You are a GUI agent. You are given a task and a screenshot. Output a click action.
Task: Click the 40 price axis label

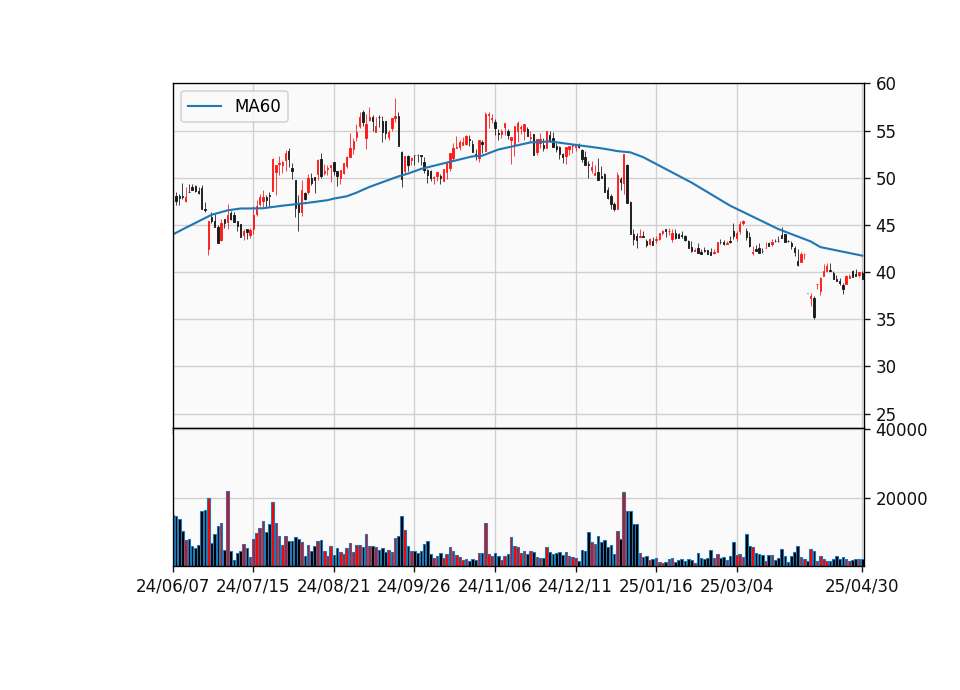pyautogui.click(x=885, y=272)
